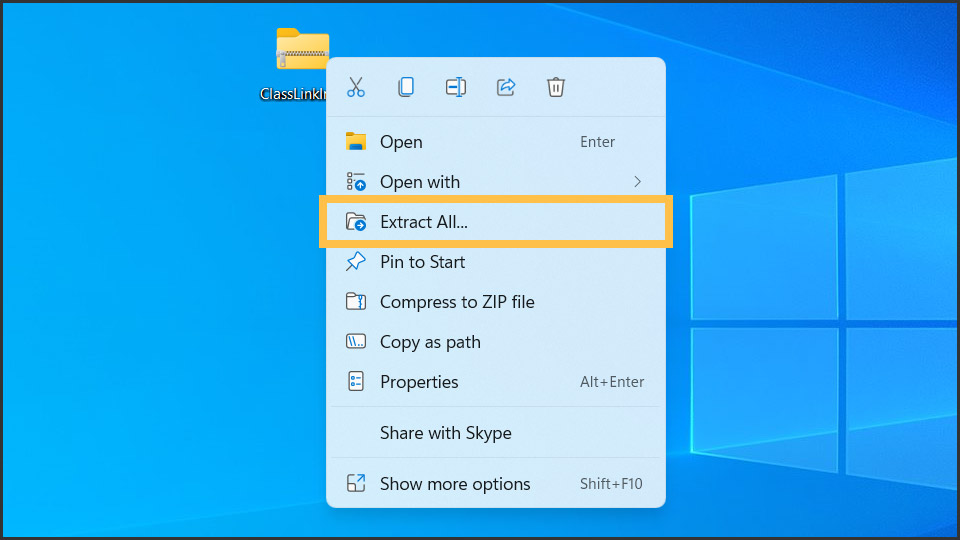Choose Open from the context menu
The width and height of the screenshot is (960, 540).
[496, 141]
